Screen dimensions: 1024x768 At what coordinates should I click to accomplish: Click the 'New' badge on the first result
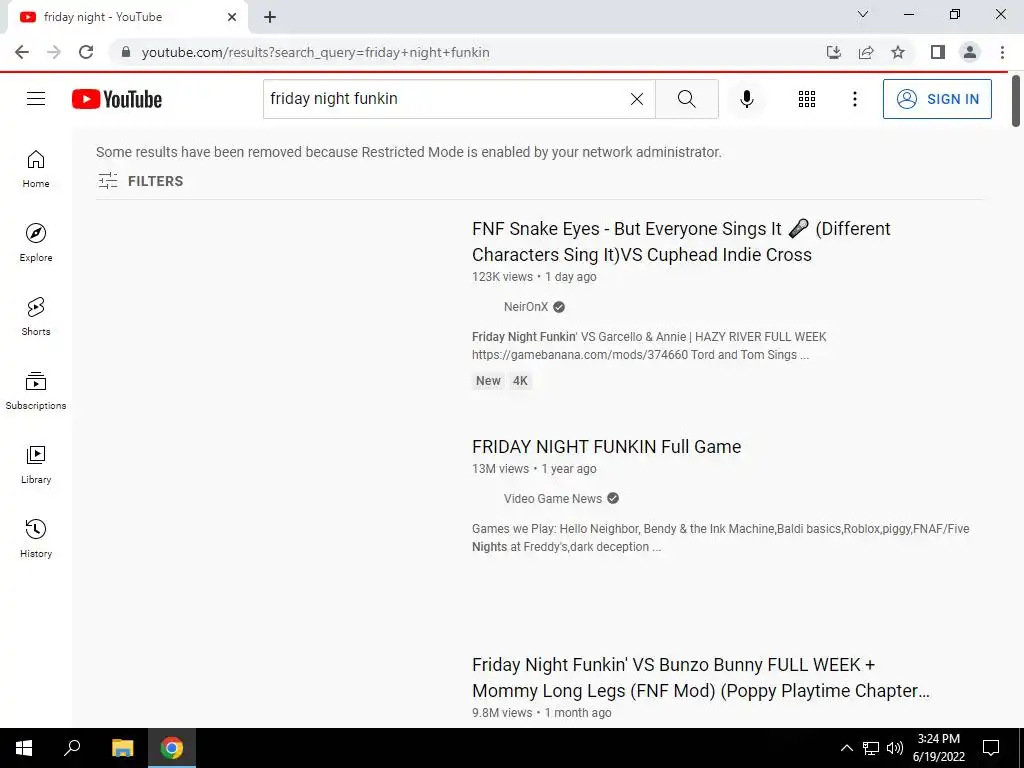(x=488, y=381)
